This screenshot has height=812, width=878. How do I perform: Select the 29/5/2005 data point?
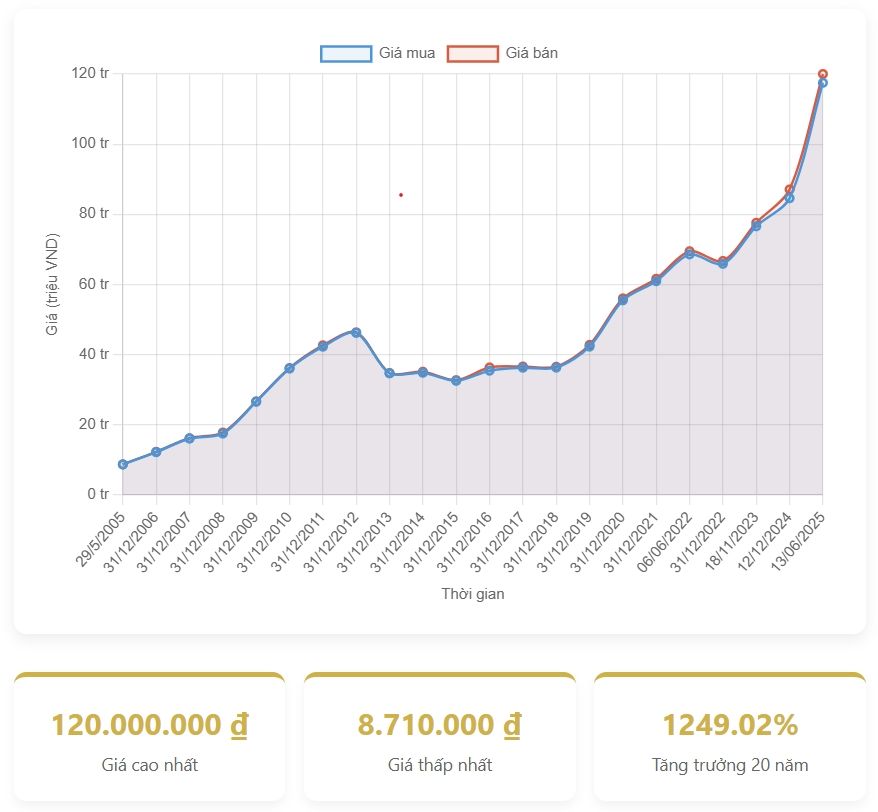(123, 464)
